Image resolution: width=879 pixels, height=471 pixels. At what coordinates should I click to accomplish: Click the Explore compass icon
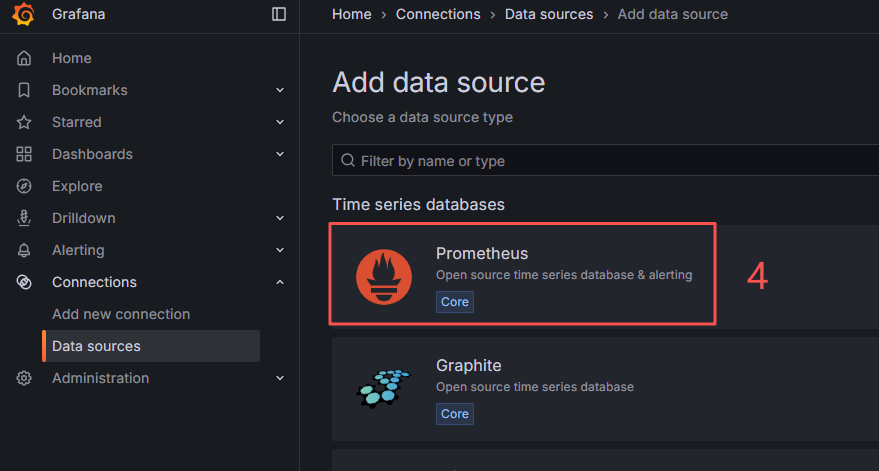point(24,186)
